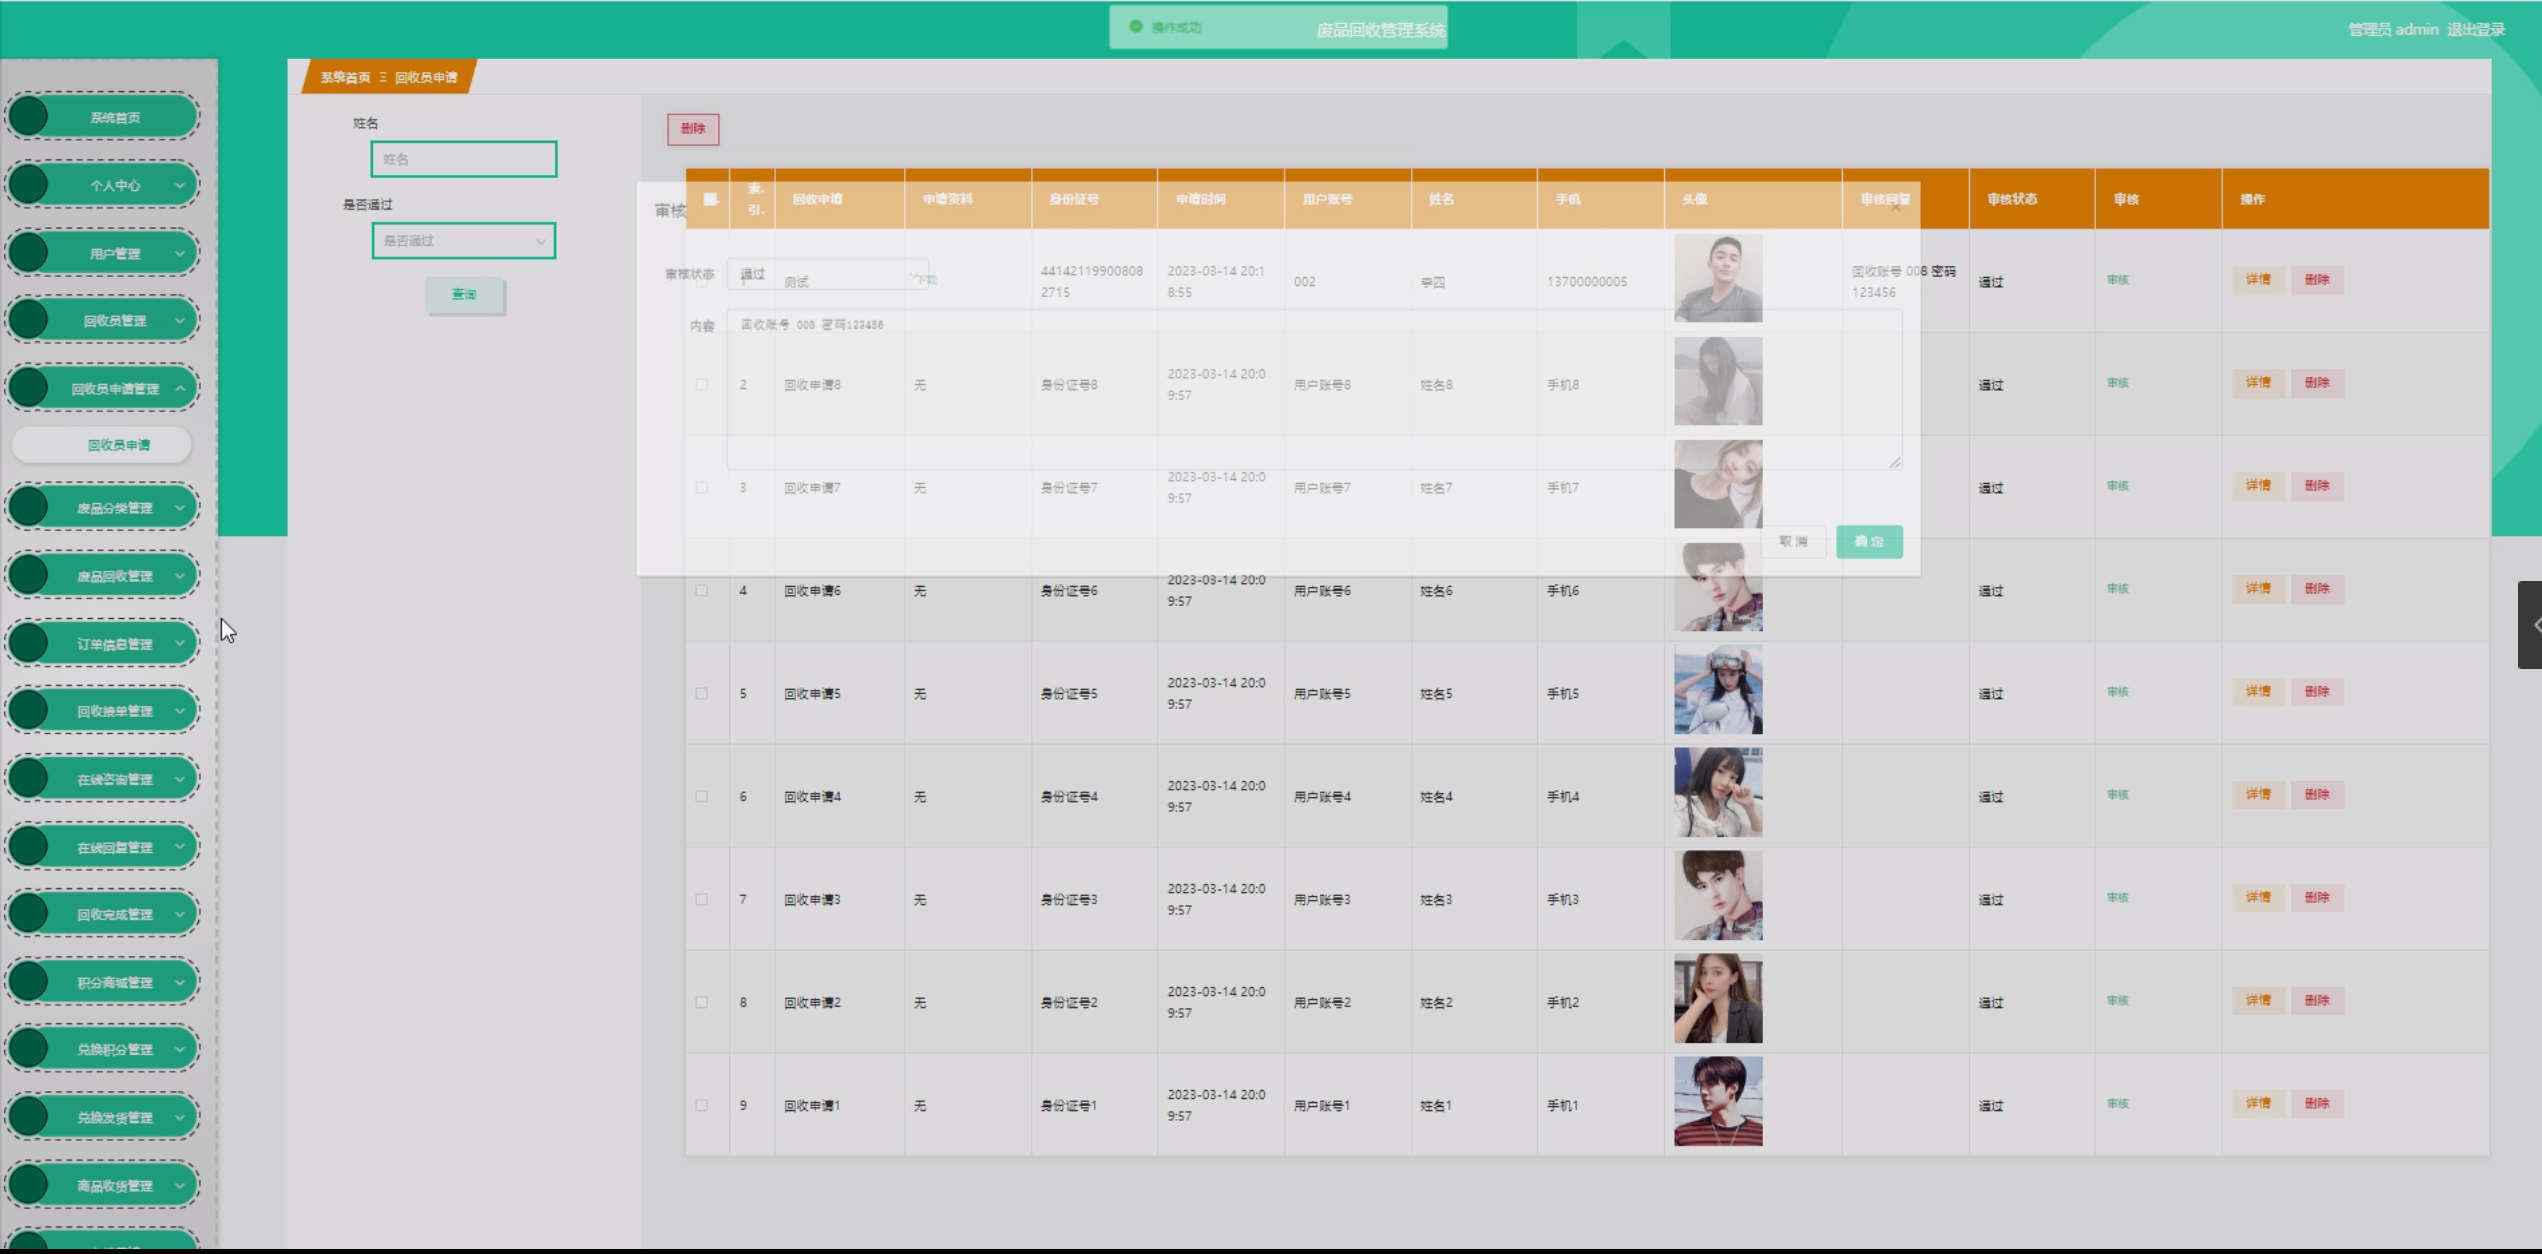The height and width of the screenshot is (1254, 2542).
Task: Click 详情 for the 回收申请5 row
Action: pos(2257,692)
